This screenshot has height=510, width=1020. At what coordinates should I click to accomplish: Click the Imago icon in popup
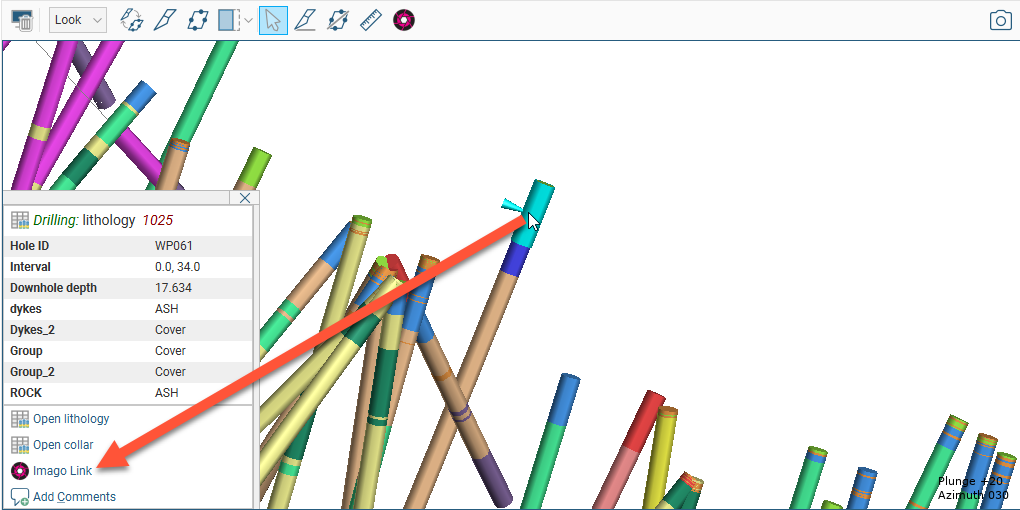[x=20, y=471]
